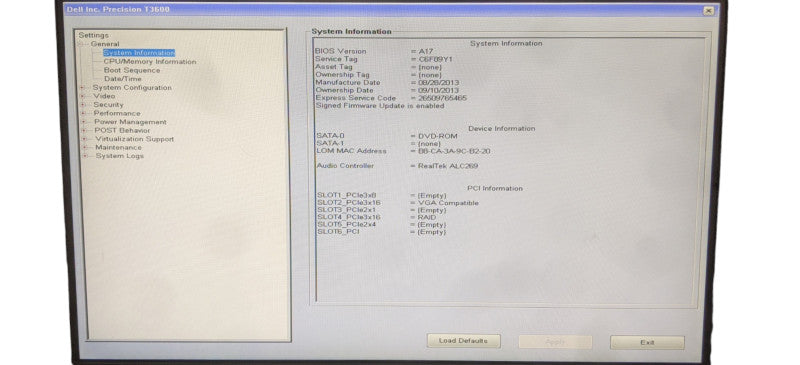Select the Power Management category
The image size is (800, 365).
click(130, 122)
